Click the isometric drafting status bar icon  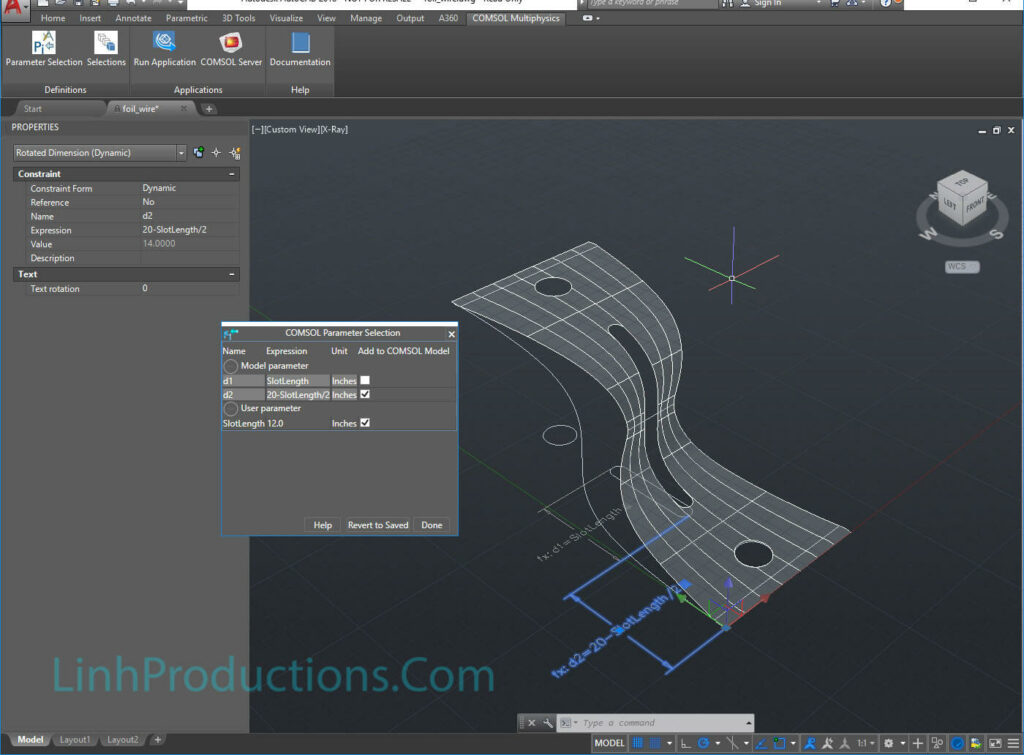click(x=733, y=743)
